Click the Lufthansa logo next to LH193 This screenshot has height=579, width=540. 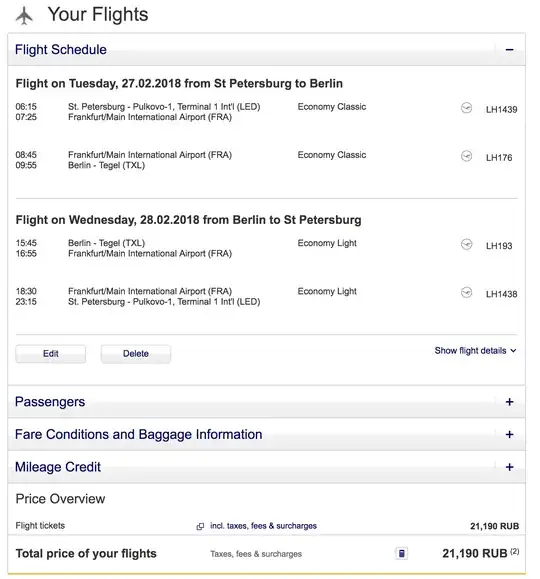466,244
